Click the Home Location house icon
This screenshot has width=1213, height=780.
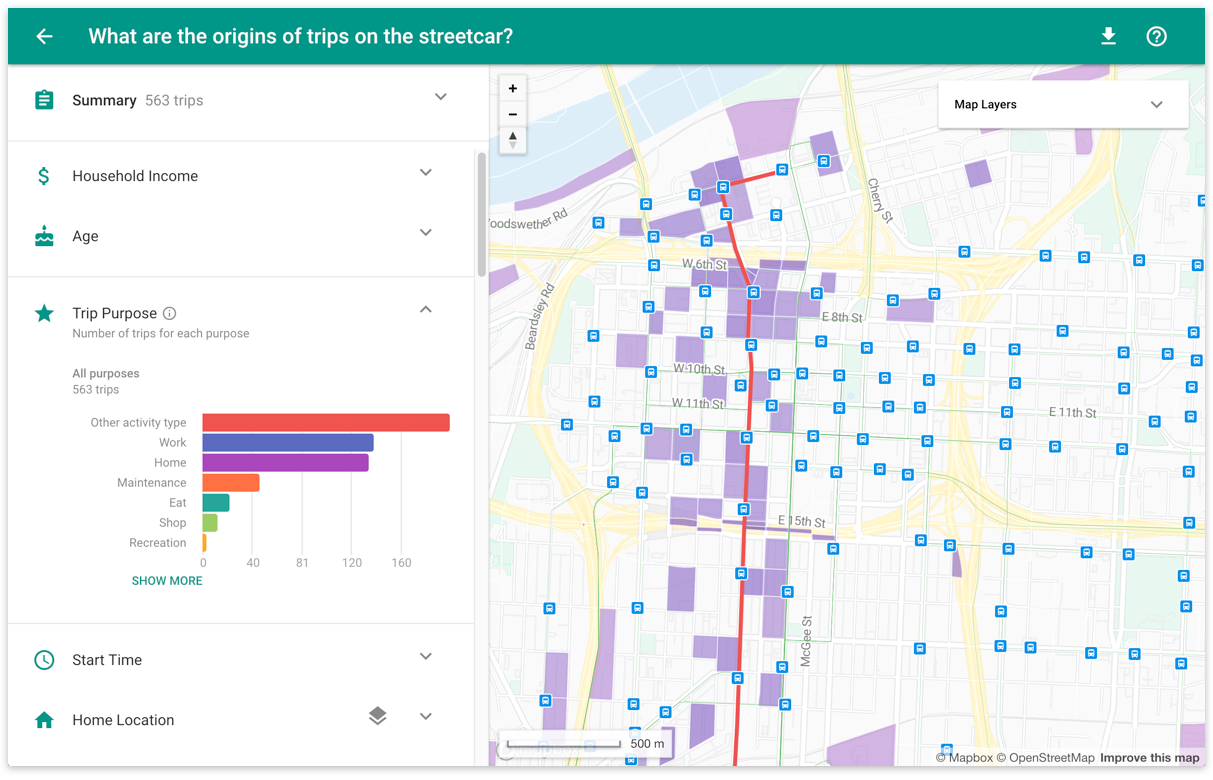(44, 720)
